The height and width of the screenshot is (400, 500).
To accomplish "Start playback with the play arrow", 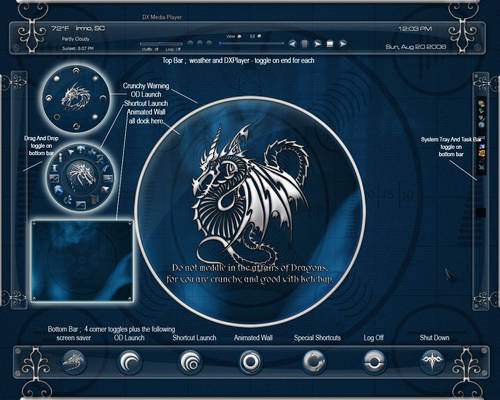I will click(317, 44).
